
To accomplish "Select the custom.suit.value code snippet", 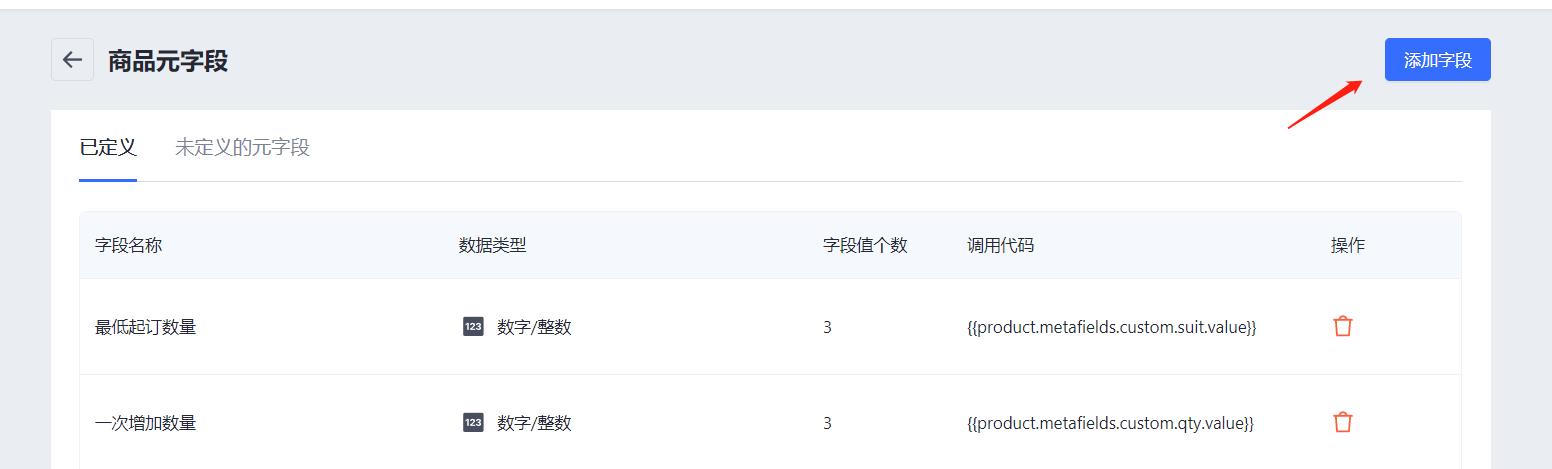I will [x=1111, y=327].
